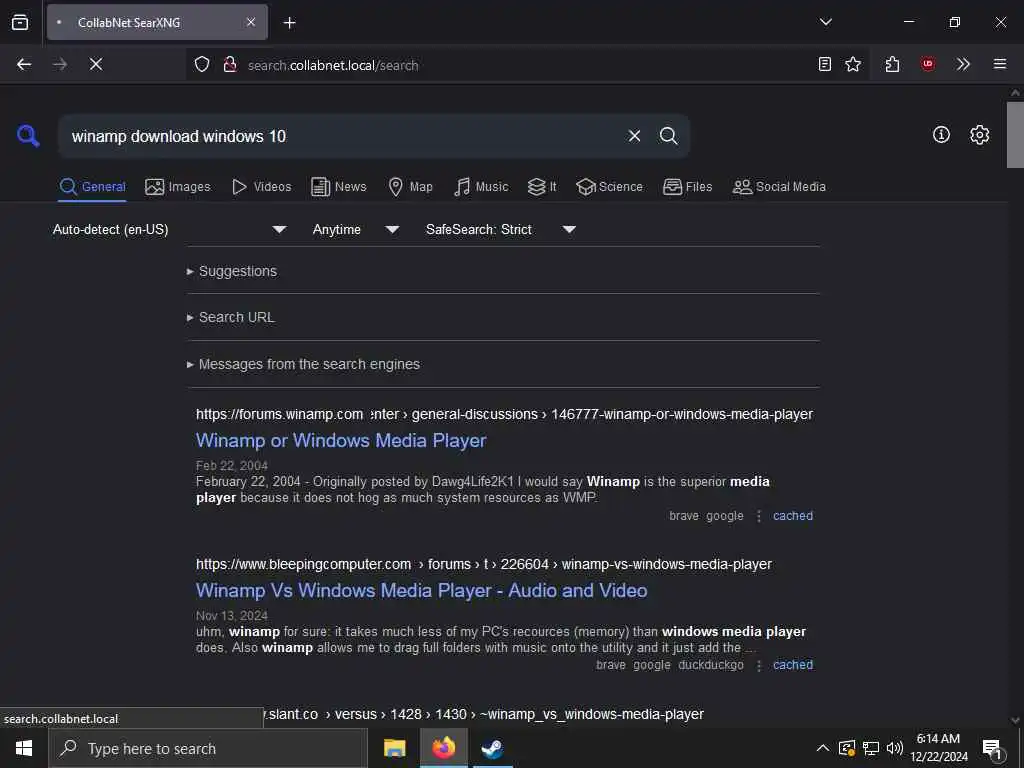Click Firefox icon in taskbar
The image size is (1024, 768).
click(x=443, y=748)
